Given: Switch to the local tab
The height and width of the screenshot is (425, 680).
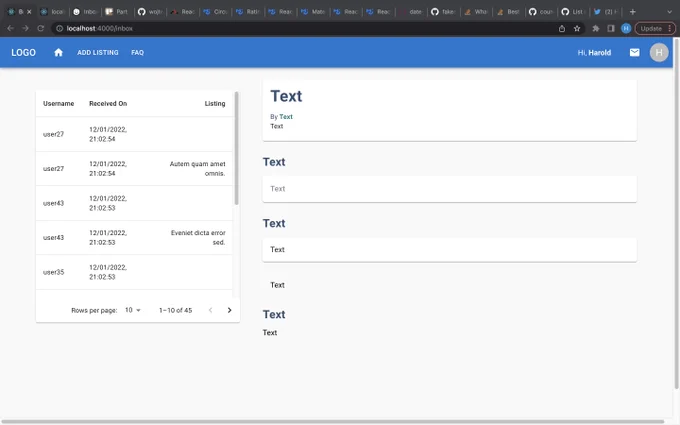Looking at the screenshot, I should (53, 12).
